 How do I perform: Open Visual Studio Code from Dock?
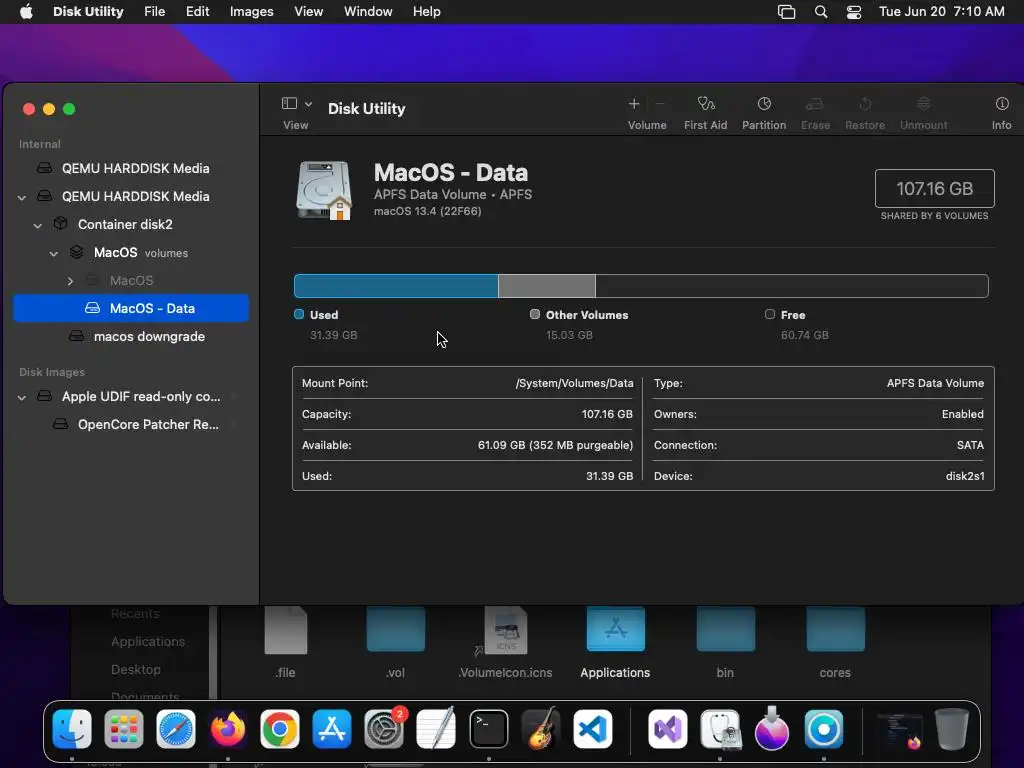pyautogui.click(x=593, y=729)
